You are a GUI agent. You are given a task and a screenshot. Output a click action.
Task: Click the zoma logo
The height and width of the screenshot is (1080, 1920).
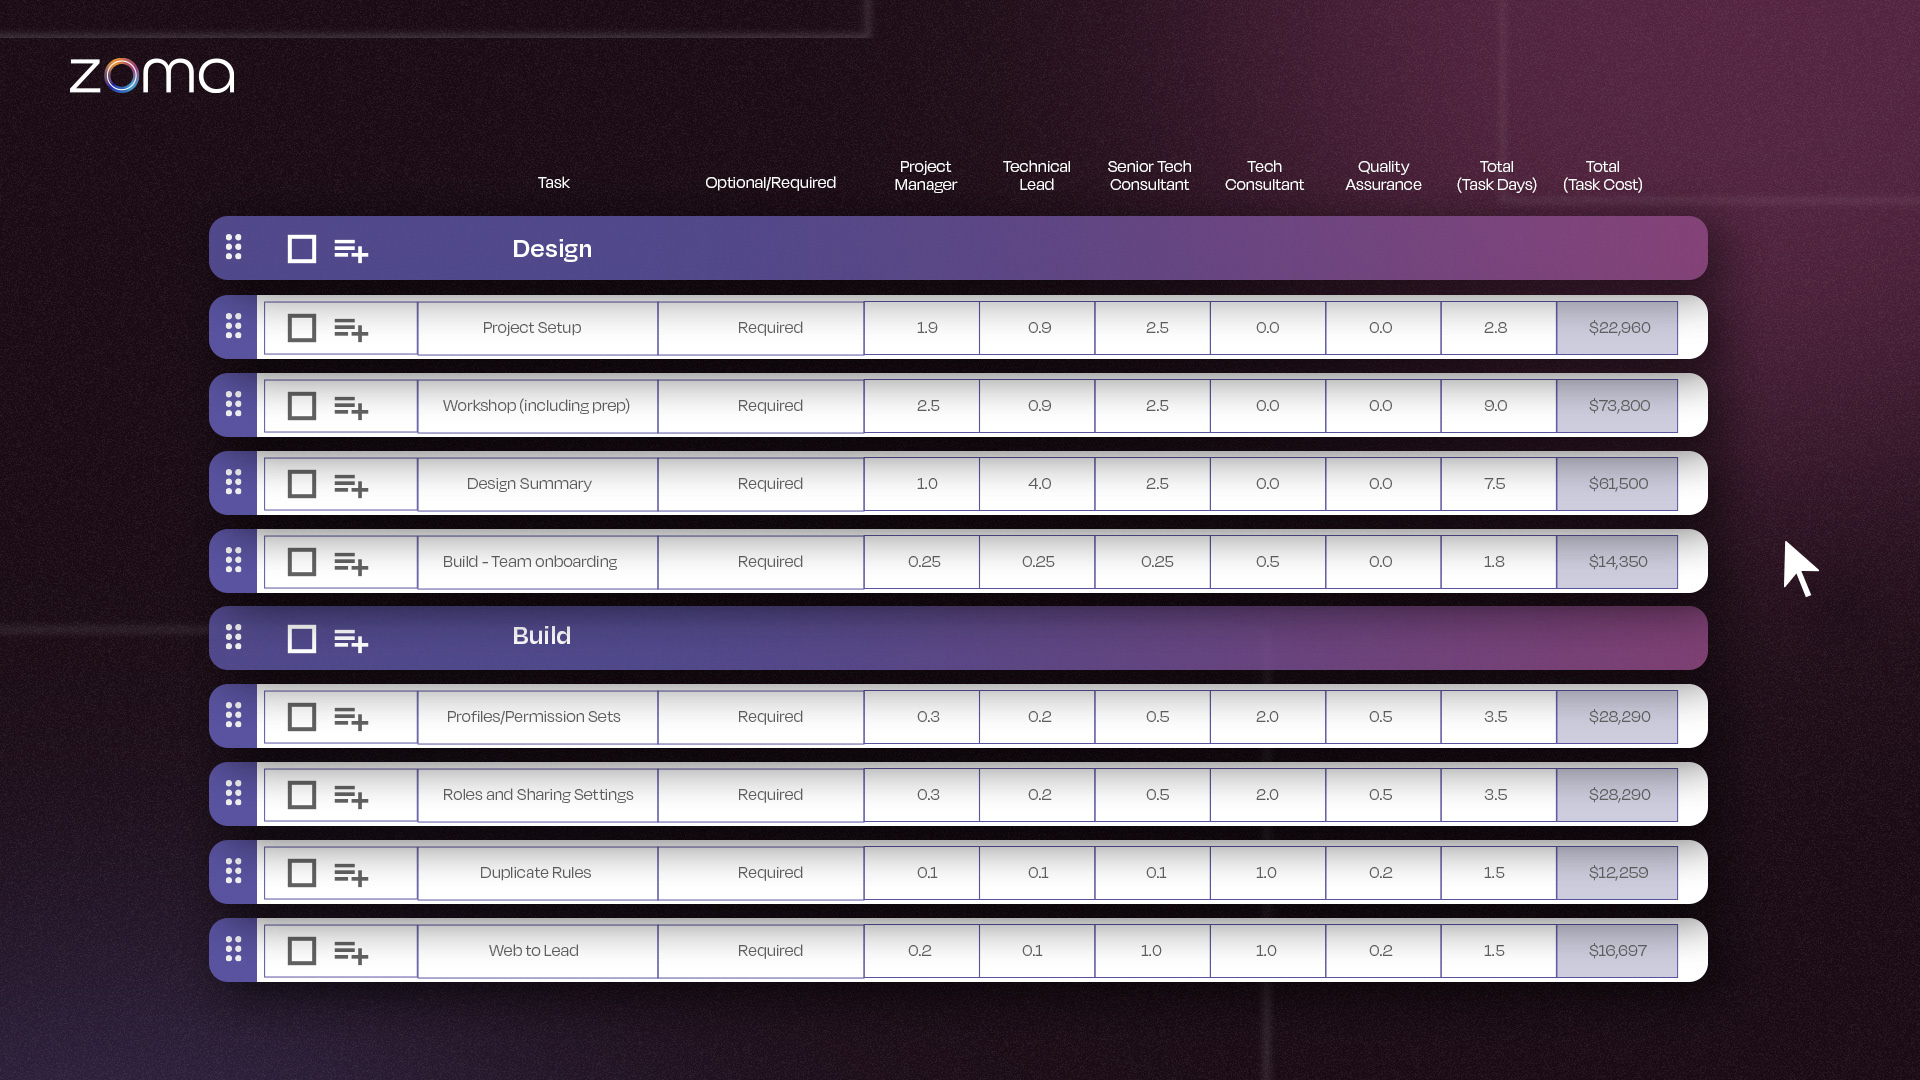tap(152, 76)
